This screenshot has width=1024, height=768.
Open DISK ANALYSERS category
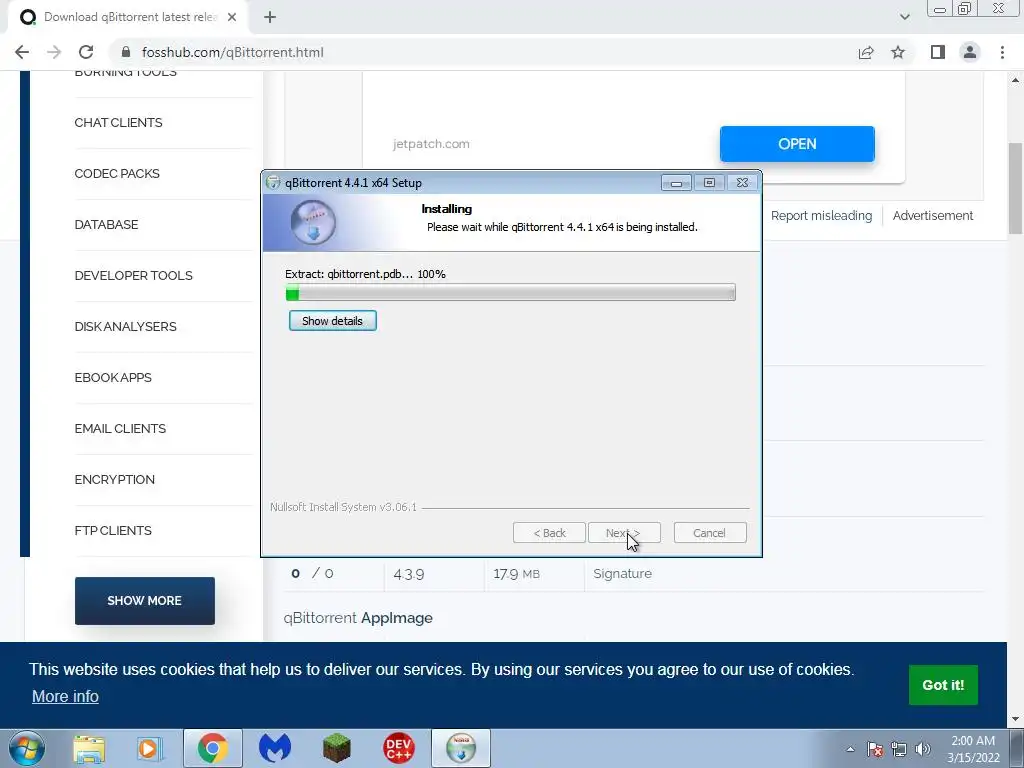point(125,327)
